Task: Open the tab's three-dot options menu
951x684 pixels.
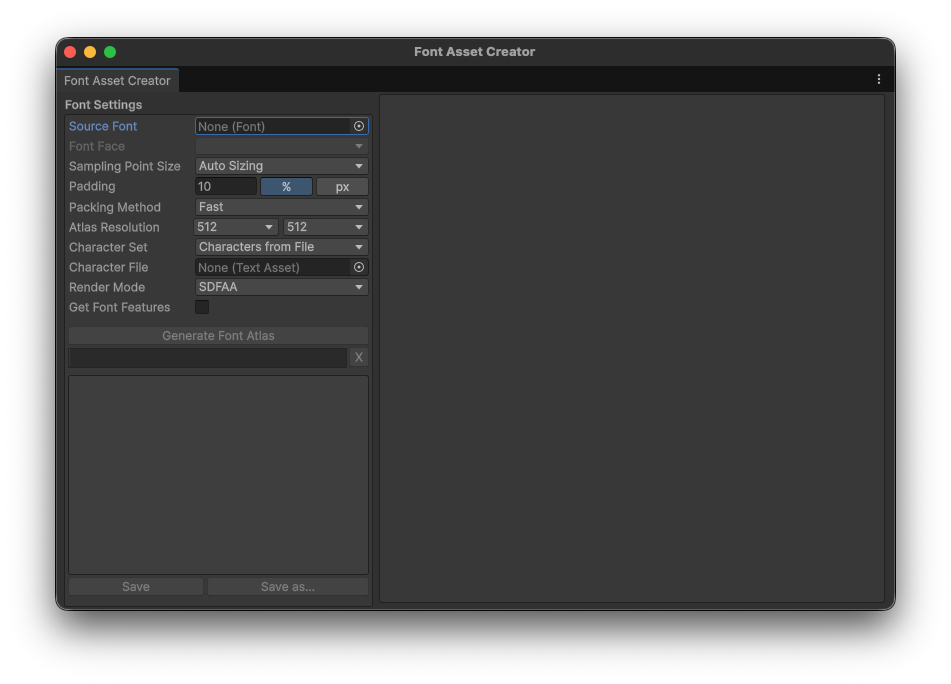Action: pos(879,80)
